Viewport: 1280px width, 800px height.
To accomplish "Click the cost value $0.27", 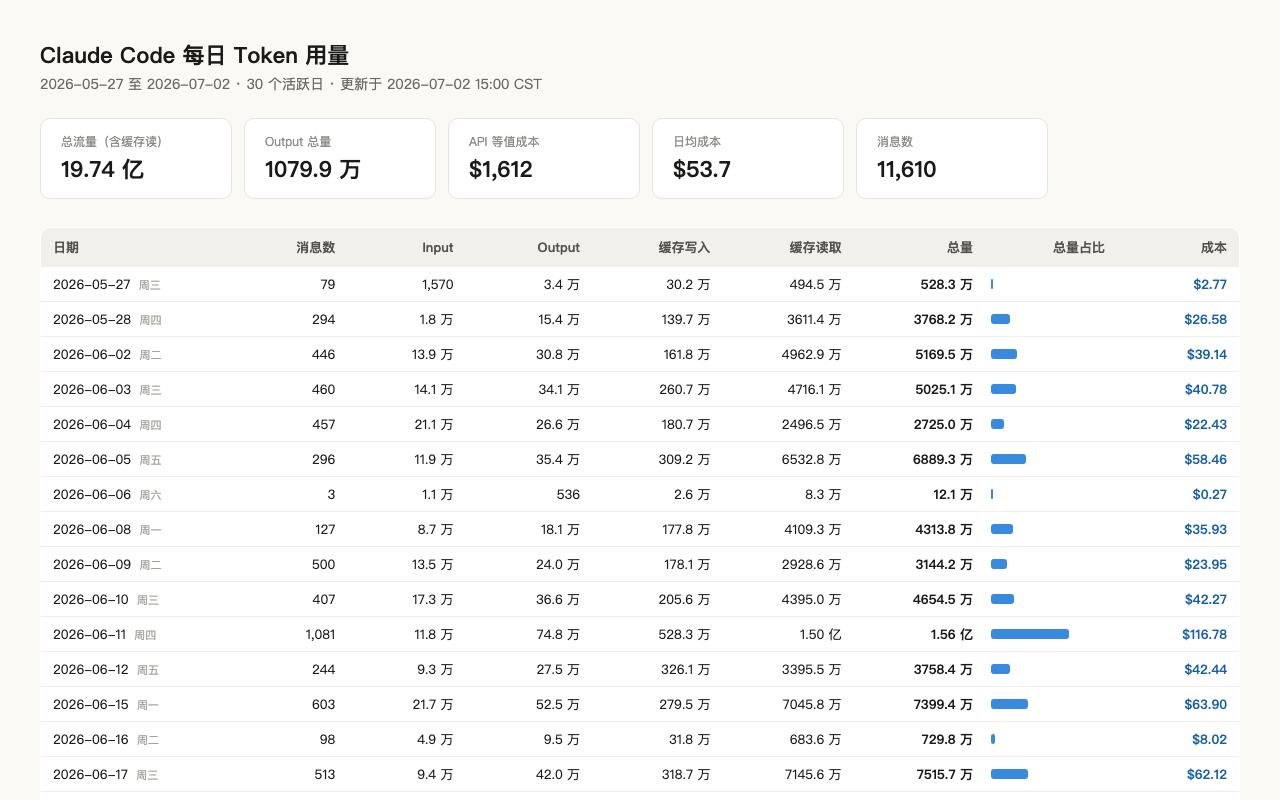I will pyautogui.click(x=1210, y=494).
